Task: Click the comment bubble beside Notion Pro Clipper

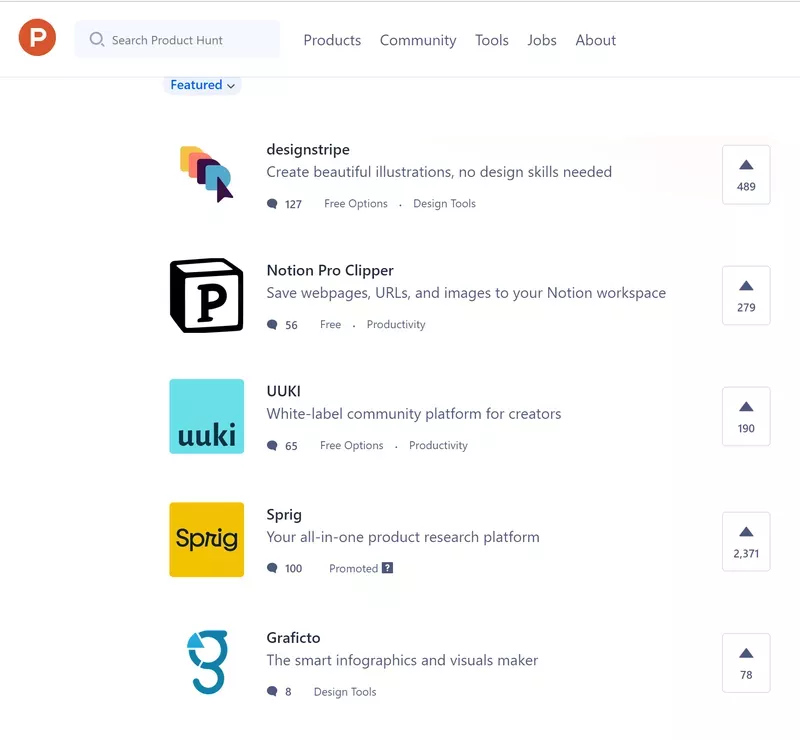Action: click(272, 324)
